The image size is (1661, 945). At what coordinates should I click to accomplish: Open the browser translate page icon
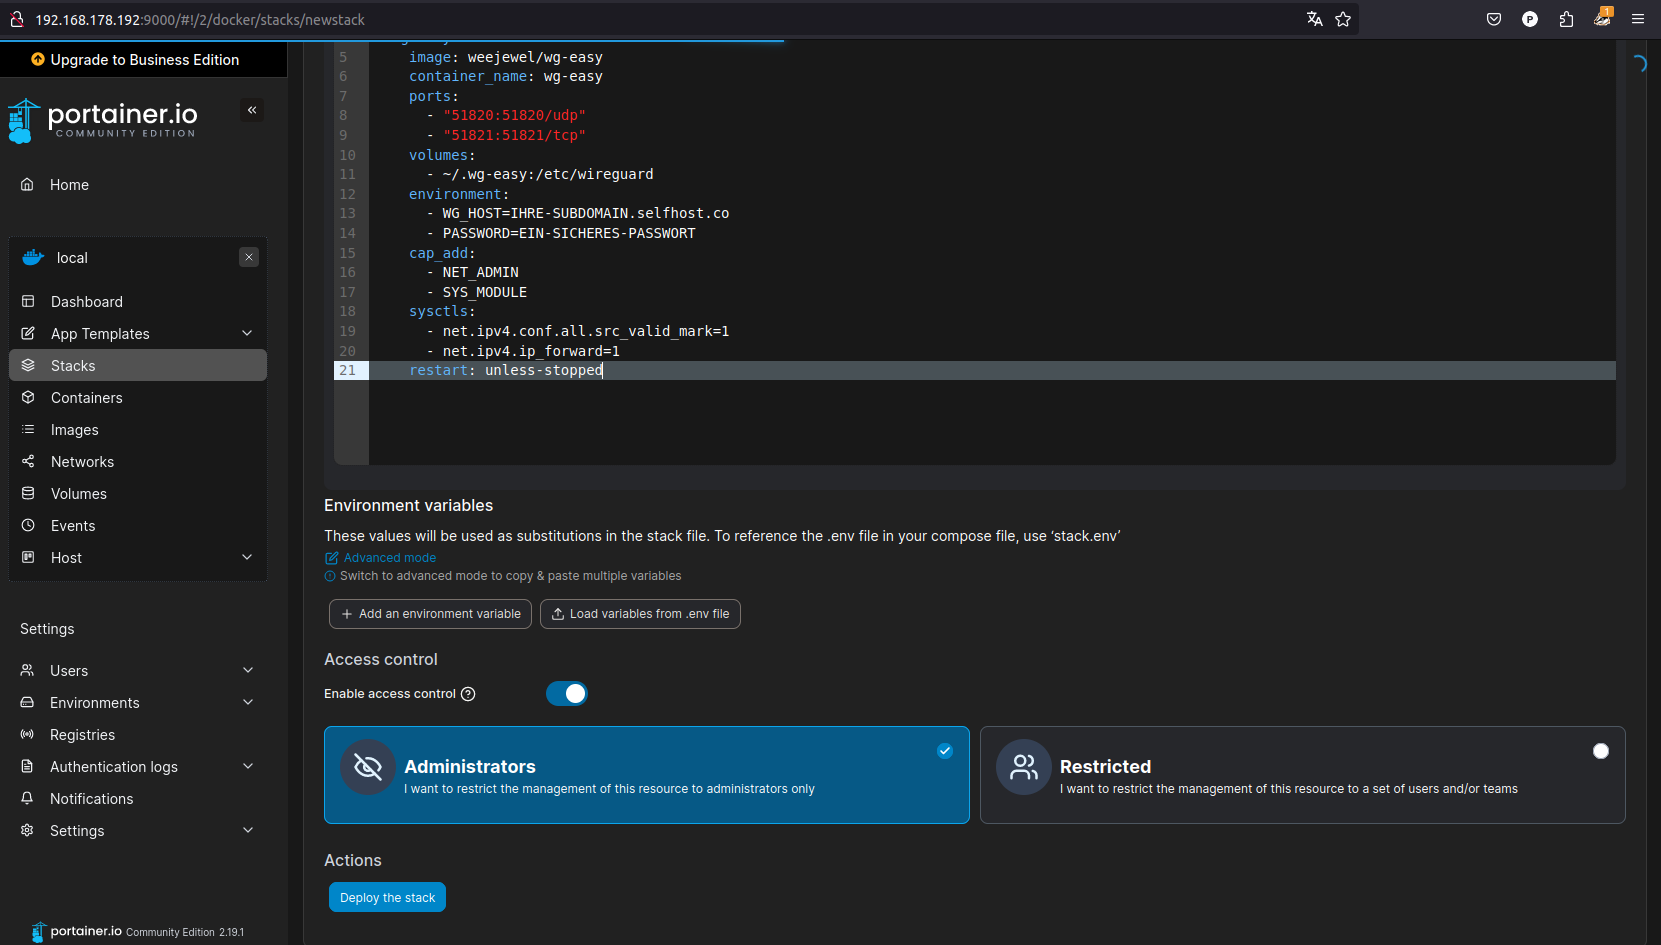click(x=1314, y=19)
